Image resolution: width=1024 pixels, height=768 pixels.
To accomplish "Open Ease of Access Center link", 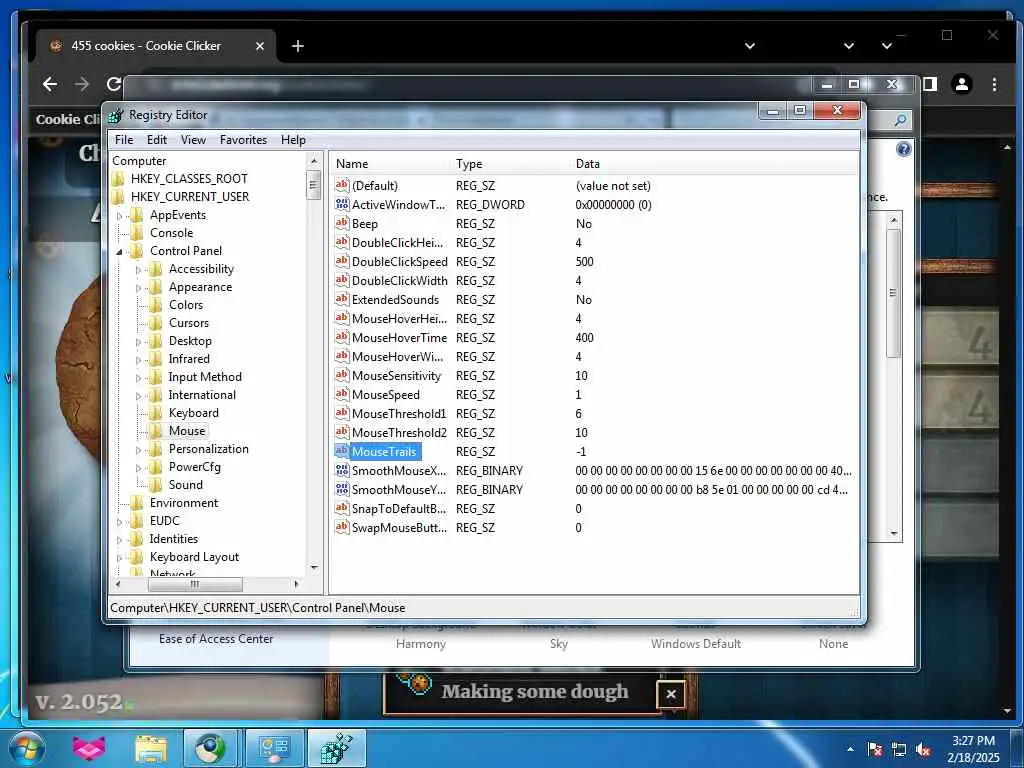I will click(216, 639).
